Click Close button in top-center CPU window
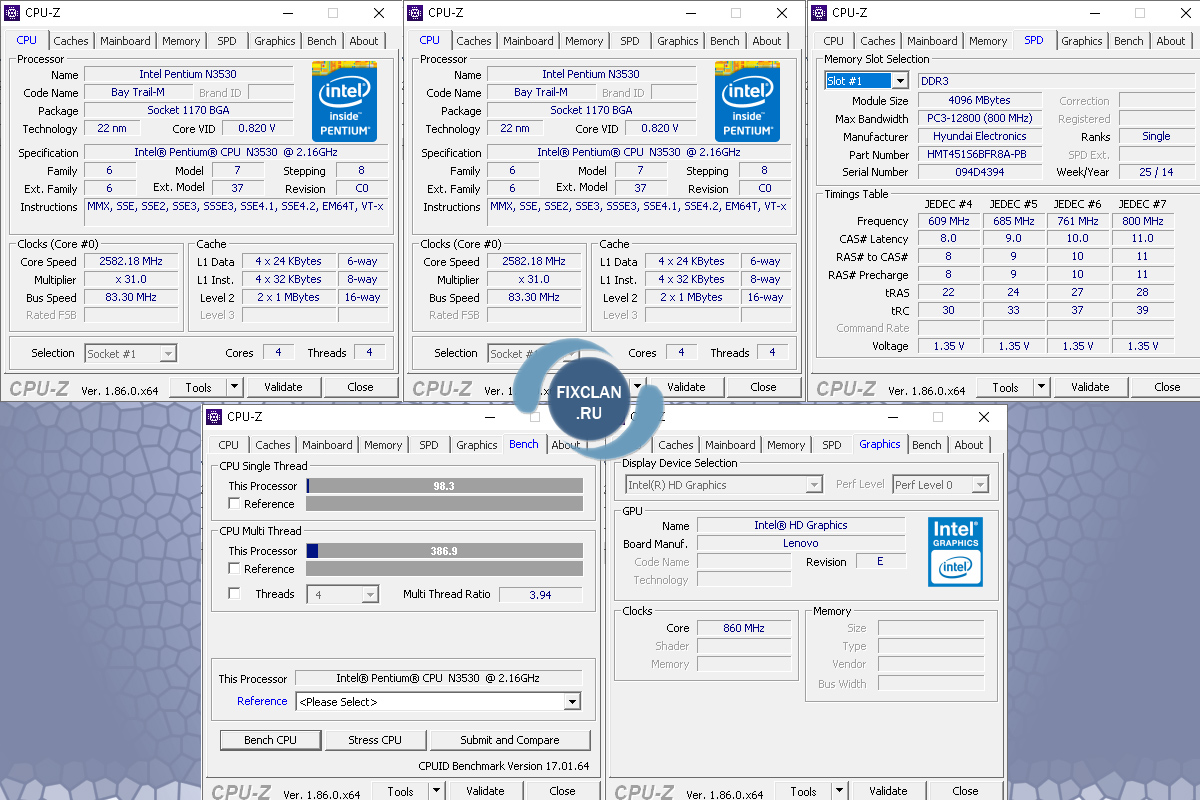Image resolution: width=1200 pixels, height=800 pixels. point(763,387)
